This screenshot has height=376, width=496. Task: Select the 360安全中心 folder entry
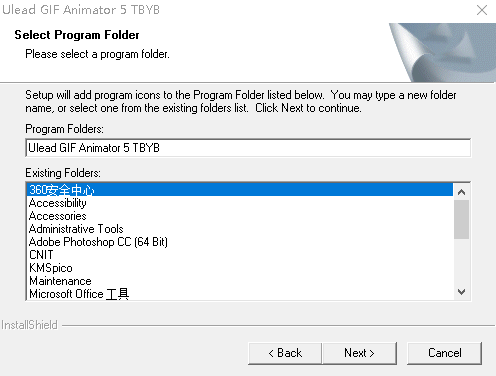[240, 190]
